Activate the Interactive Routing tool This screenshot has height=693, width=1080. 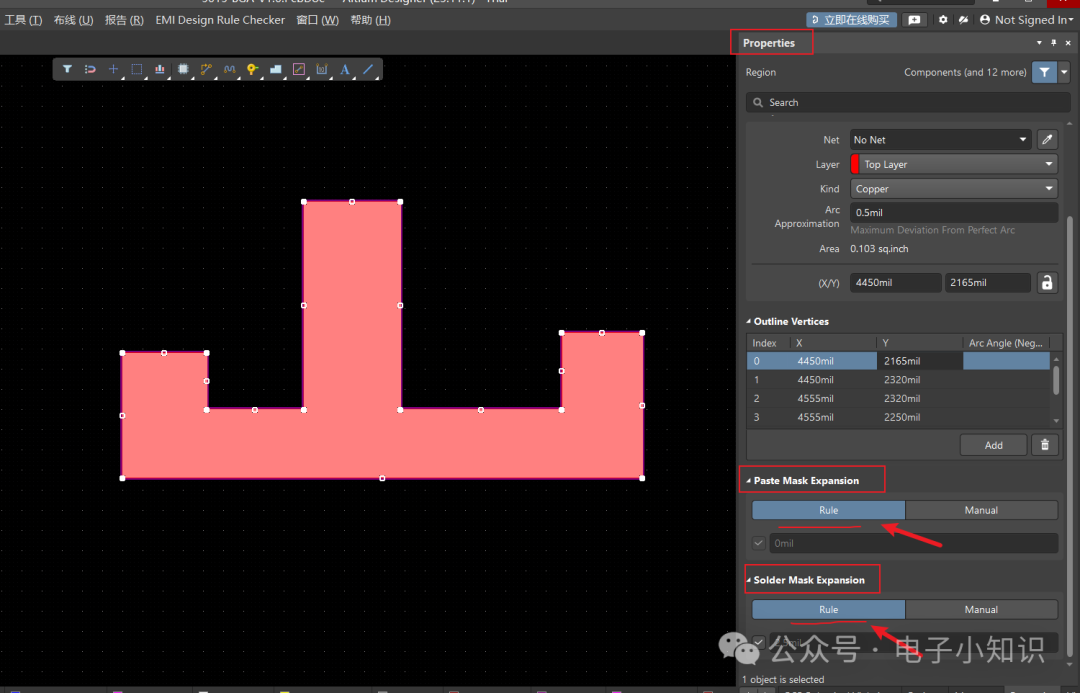point(206,69)
